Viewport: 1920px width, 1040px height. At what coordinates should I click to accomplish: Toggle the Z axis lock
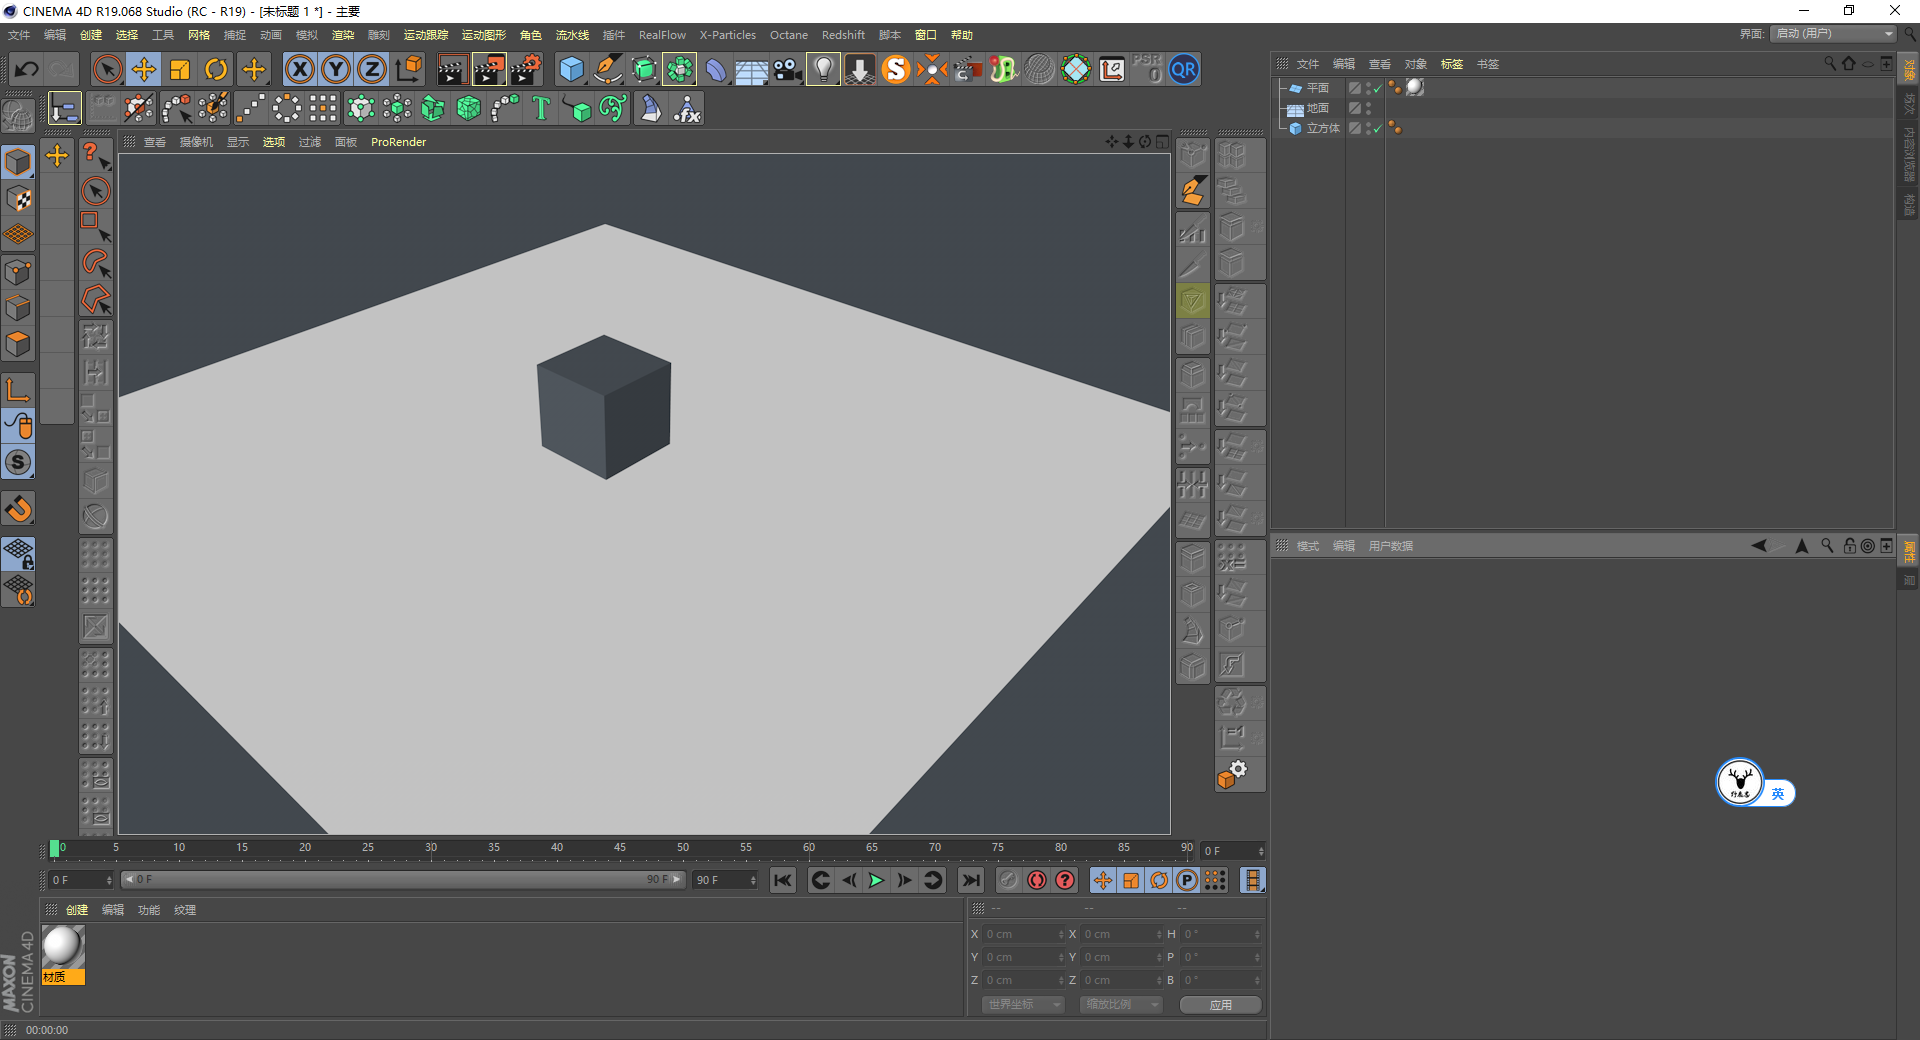coord(372,69)
